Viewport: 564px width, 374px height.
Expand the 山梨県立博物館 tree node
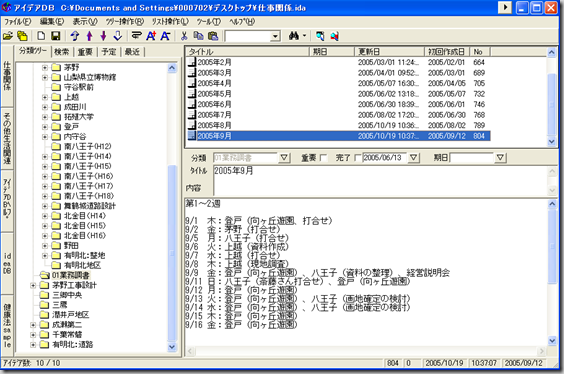pos(45,77)
